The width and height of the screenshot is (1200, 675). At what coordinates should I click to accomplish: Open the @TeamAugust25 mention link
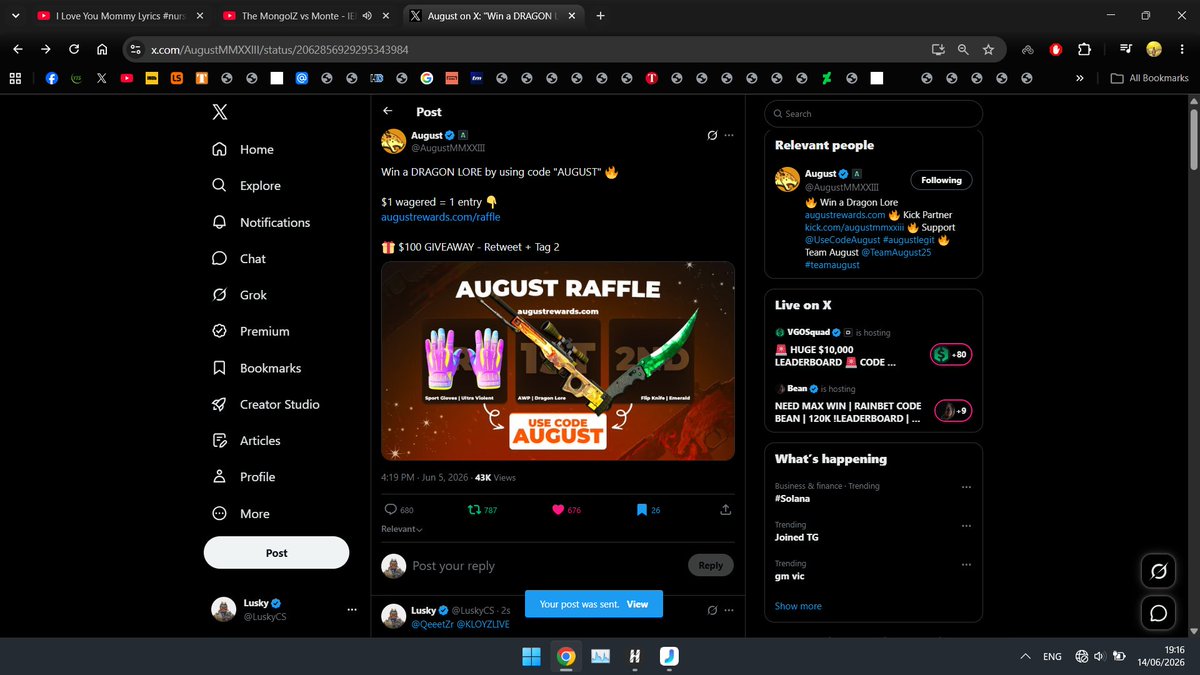[x=898, y=253]
